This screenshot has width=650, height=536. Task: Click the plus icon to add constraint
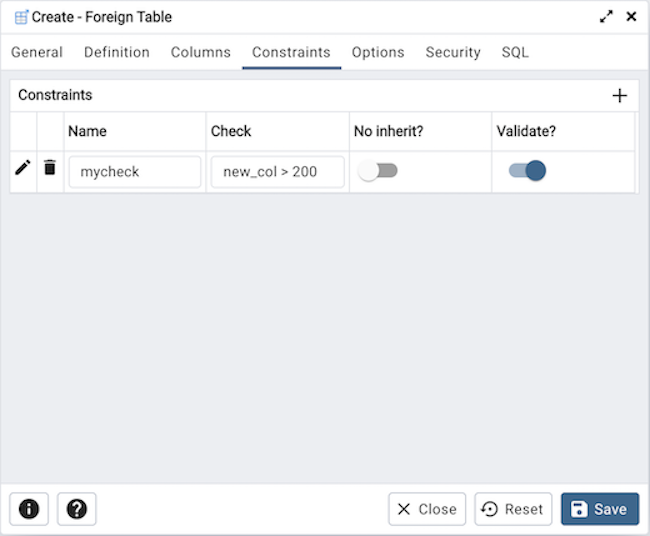(x=620, y=96)
